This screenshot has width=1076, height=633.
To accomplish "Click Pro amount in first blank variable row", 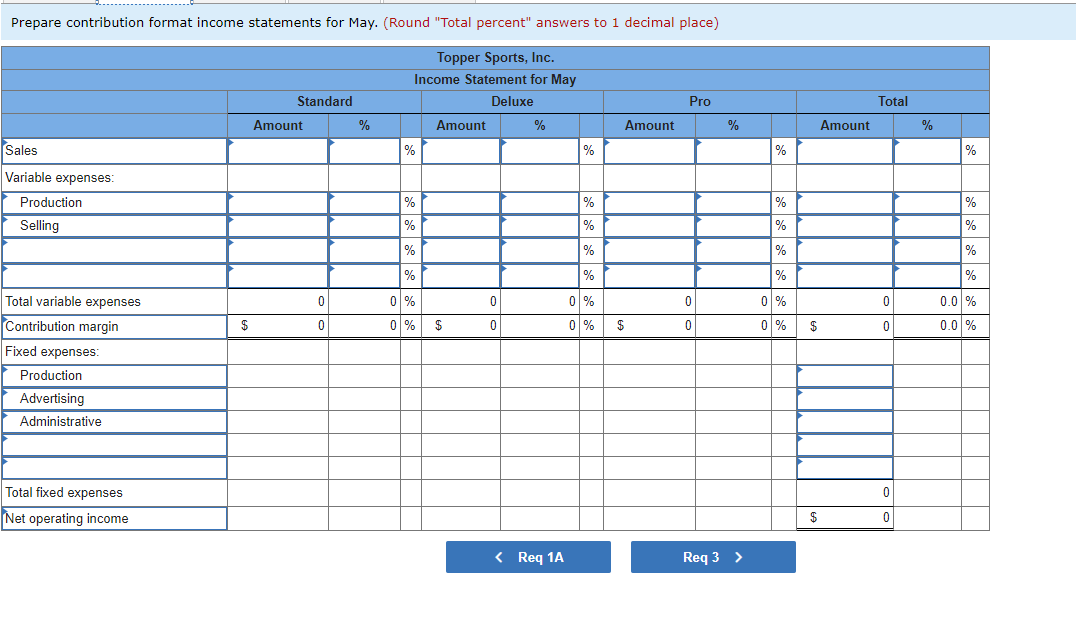I will [650, 251].
